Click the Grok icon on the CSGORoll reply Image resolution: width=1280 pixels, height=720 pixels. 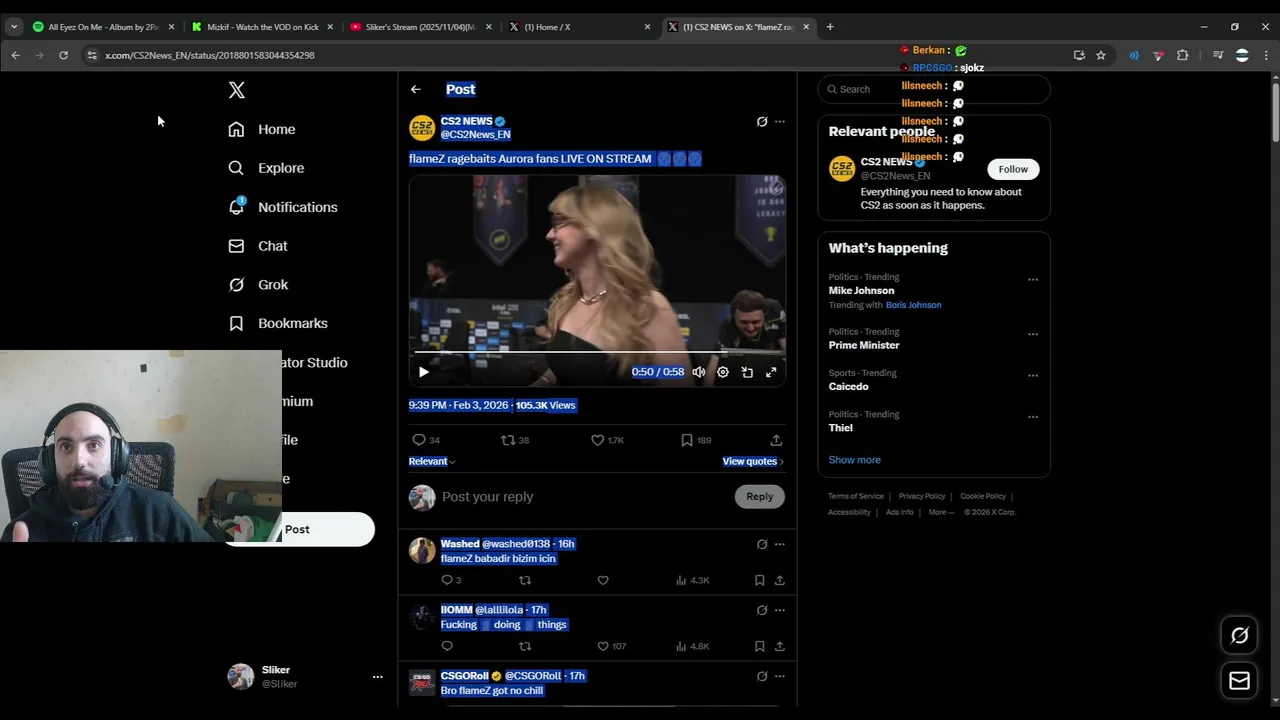[x=762, y=676]
